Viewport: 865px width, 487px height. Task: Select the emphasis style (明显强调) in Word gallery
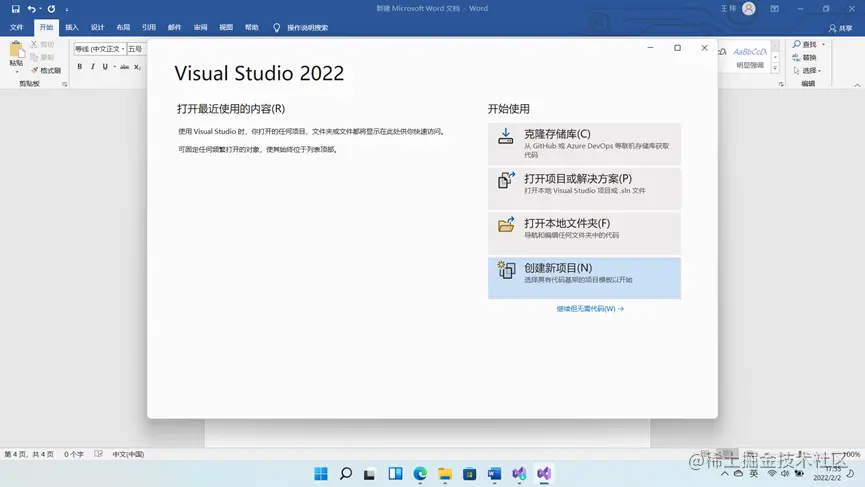(750, 57)
